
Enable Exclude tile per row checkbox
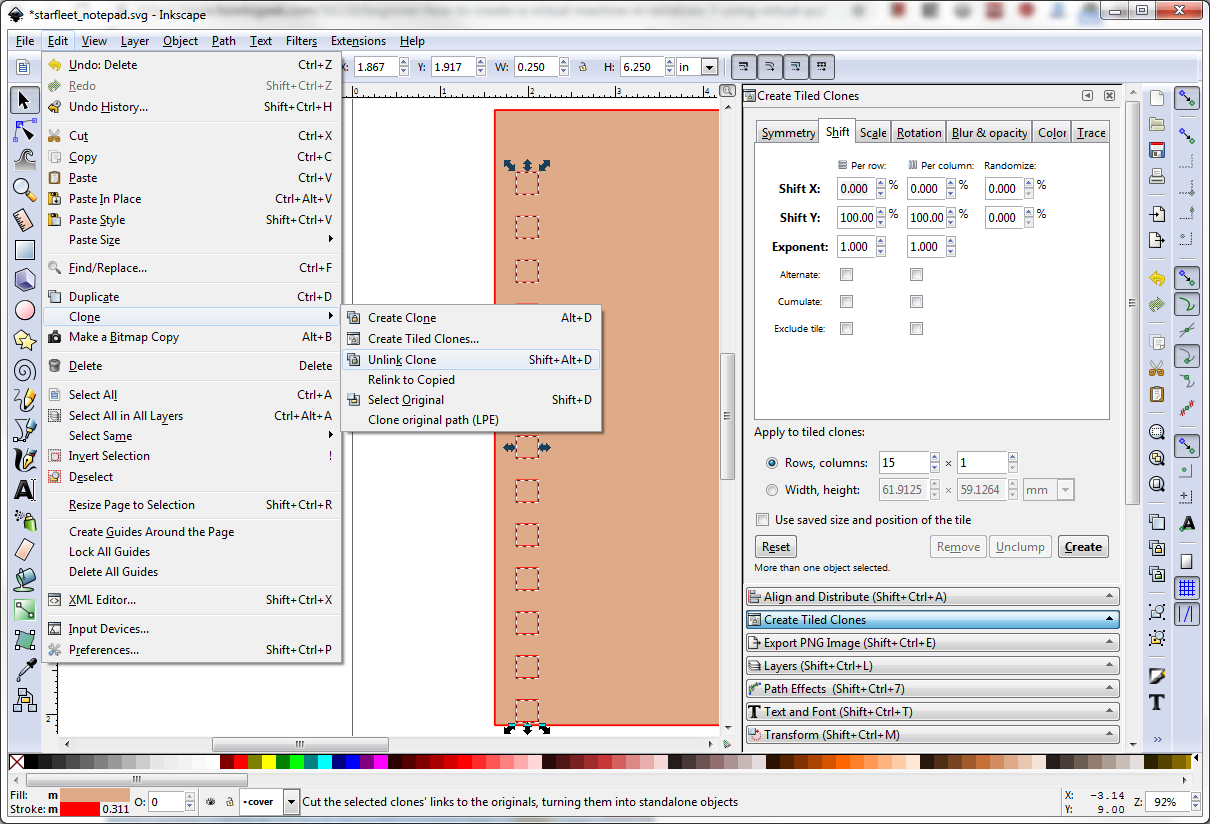pyautogui.click(x=846, y=328)
